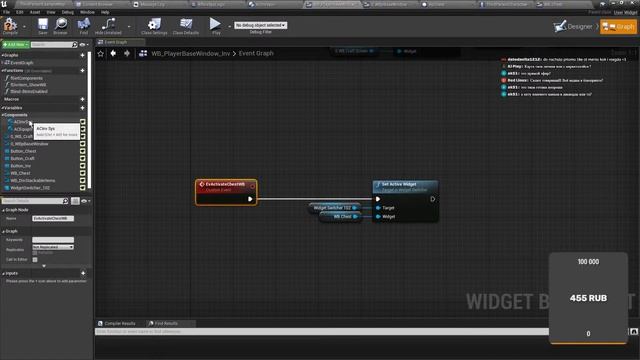This screenshot has width=640, height=360.
Task: Click the blueprint graph grid icon
Action: (143, 53)
